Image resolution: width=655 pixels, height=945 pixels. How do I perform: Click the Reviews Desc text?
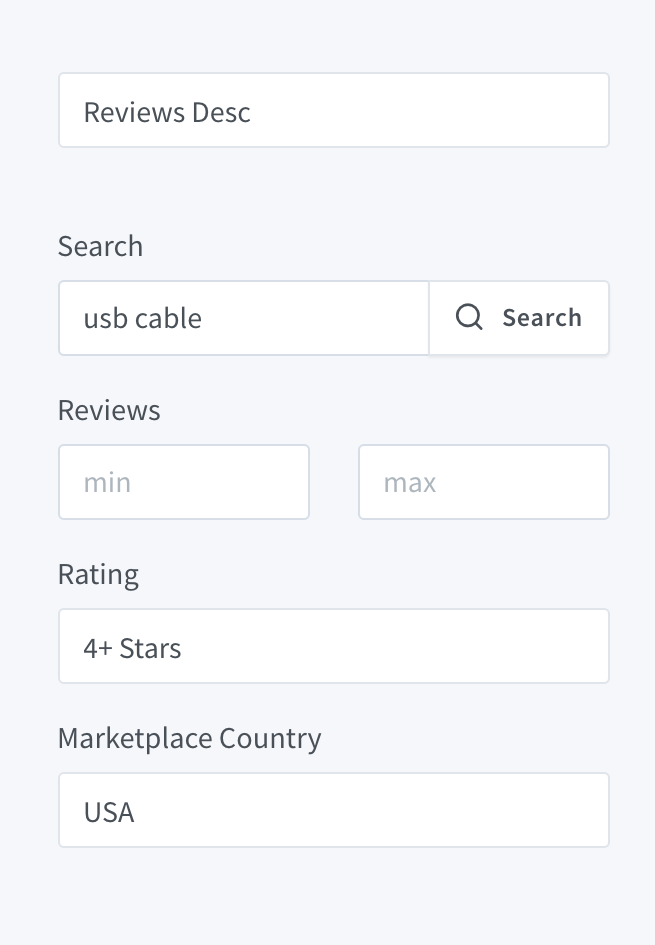point(167,112)
